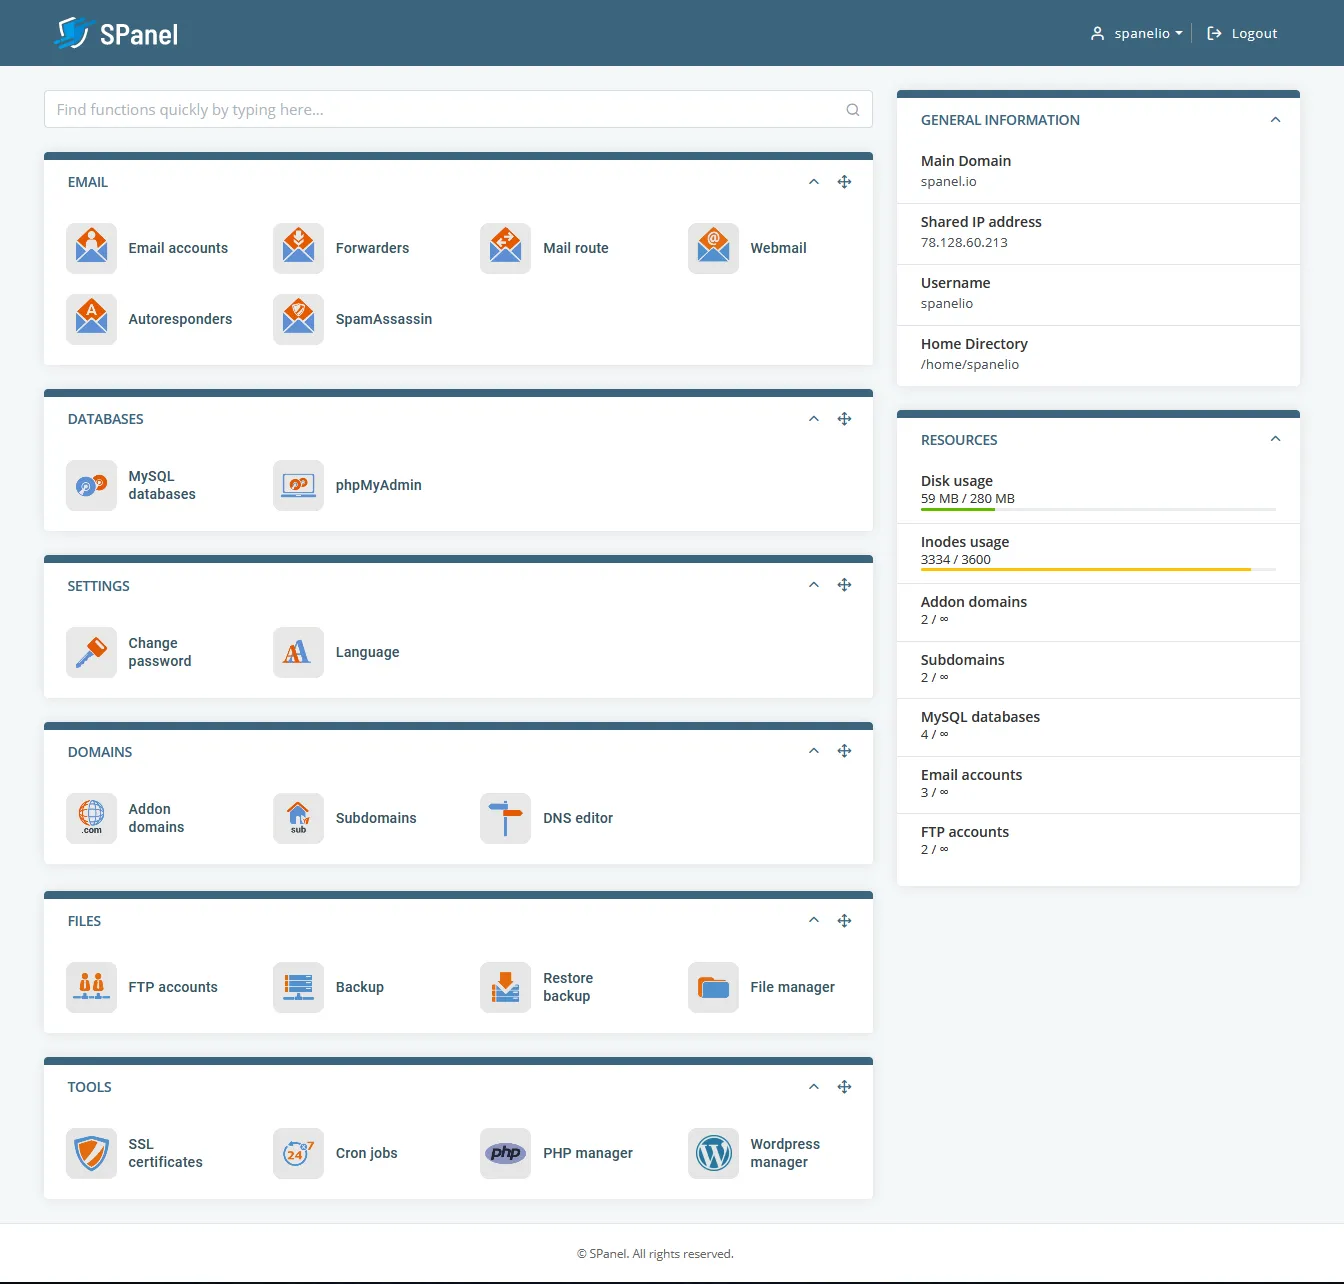
Task: Click the function search field
Action: point(458,109)
